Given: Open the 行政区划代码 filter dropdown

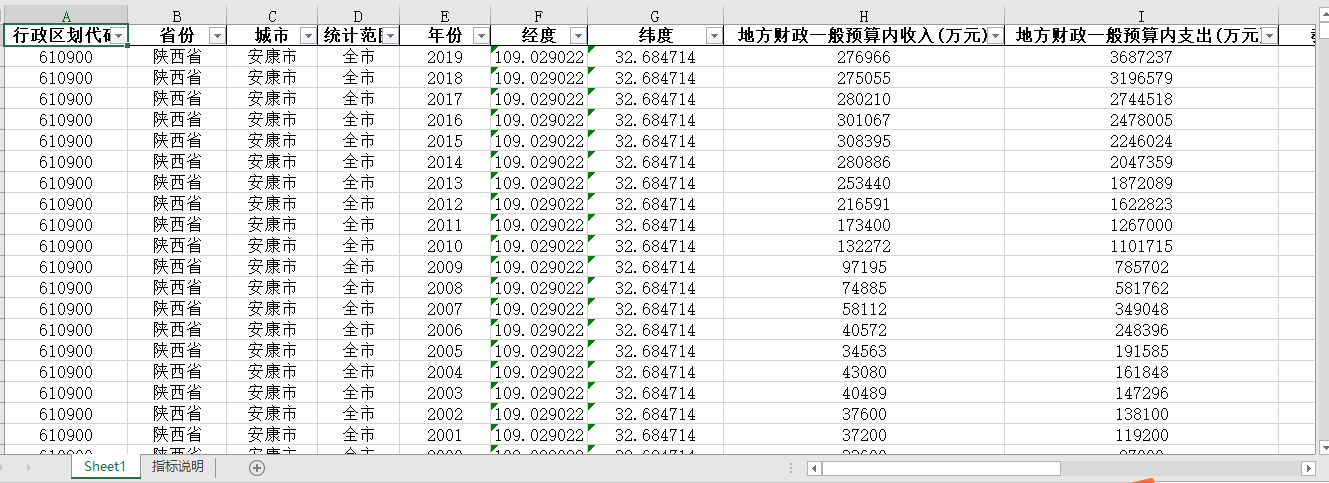Looking at the screenshot, I should pyautogui.click(x=119, y=36).
